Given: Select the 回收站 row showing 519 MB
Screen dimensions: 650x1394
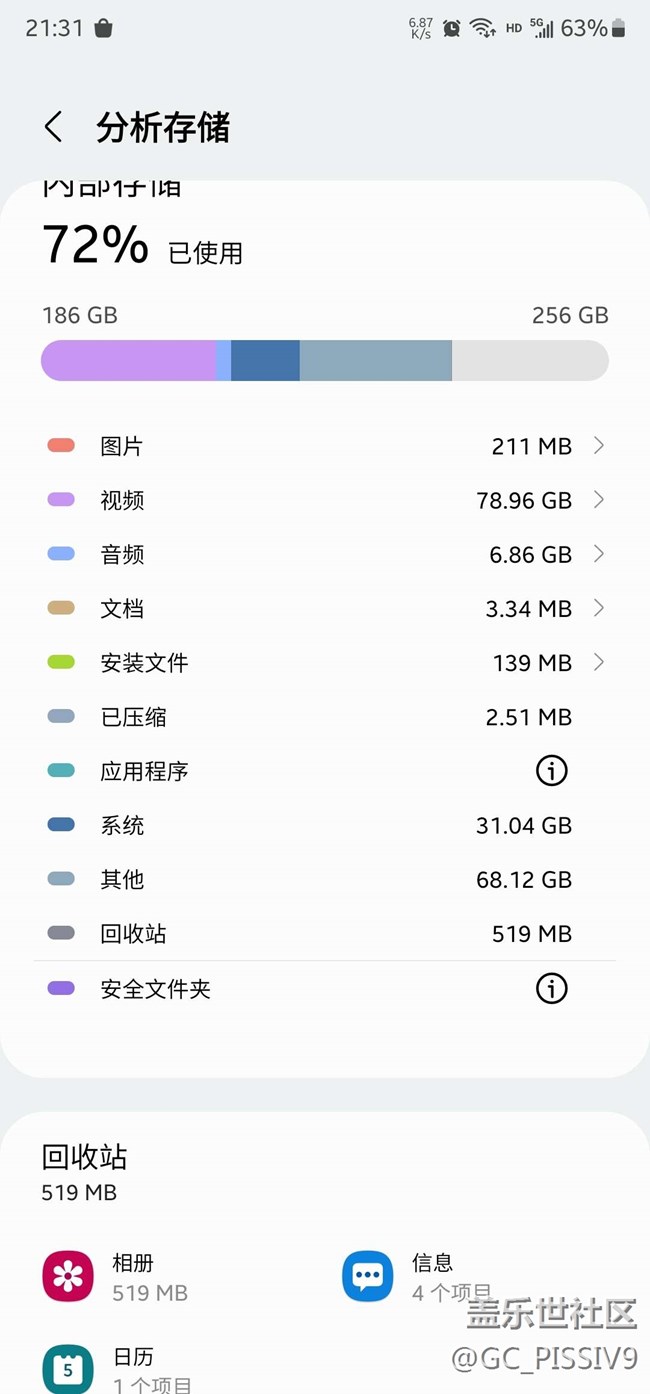Looking at the screenshot, I should (324, 934).
